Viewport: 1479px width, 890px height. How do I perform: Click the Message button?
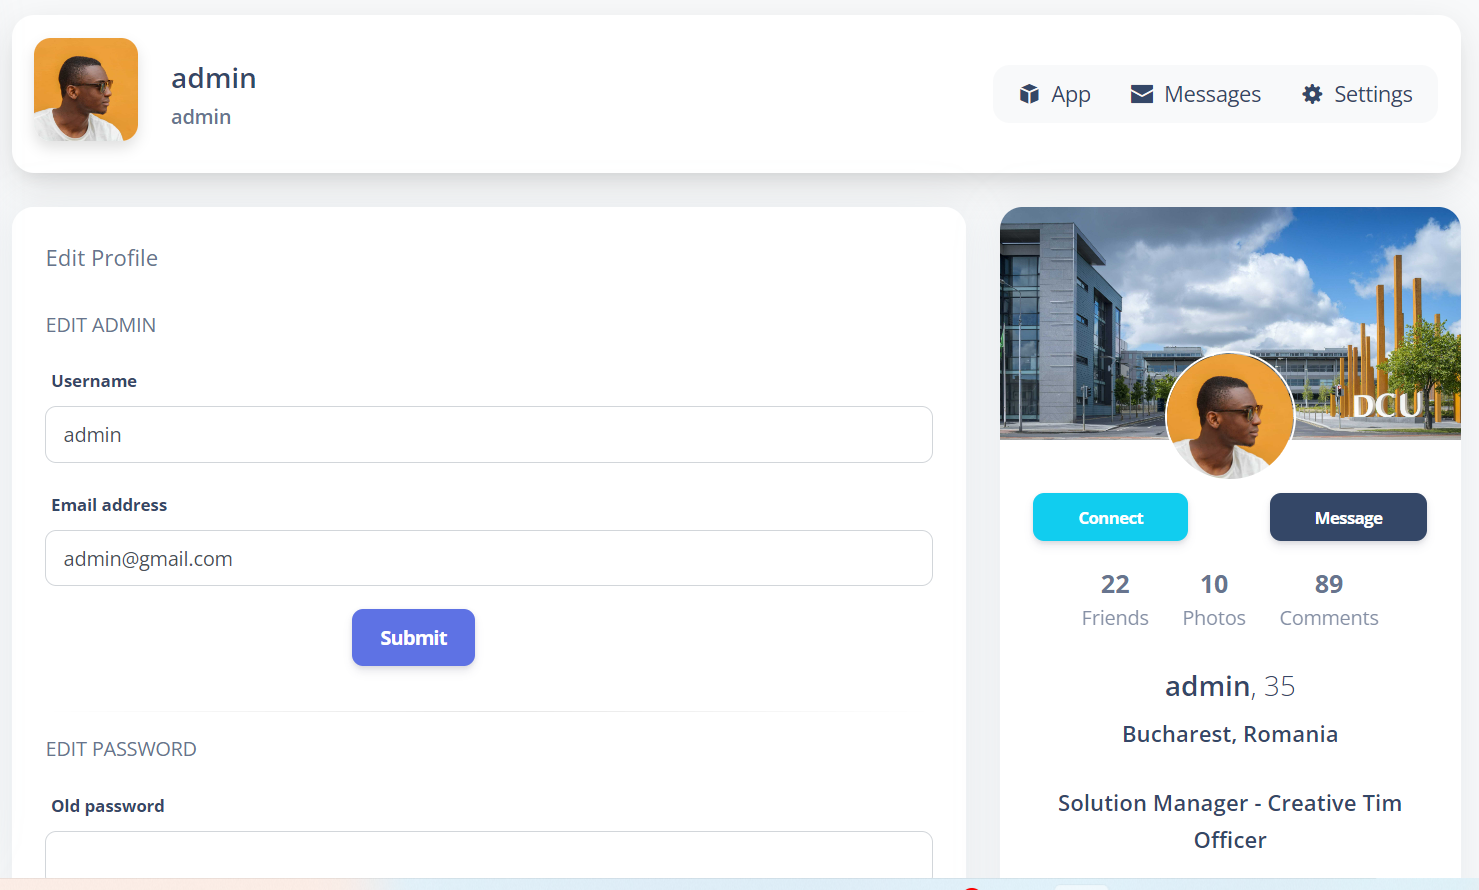point(1348,517)
